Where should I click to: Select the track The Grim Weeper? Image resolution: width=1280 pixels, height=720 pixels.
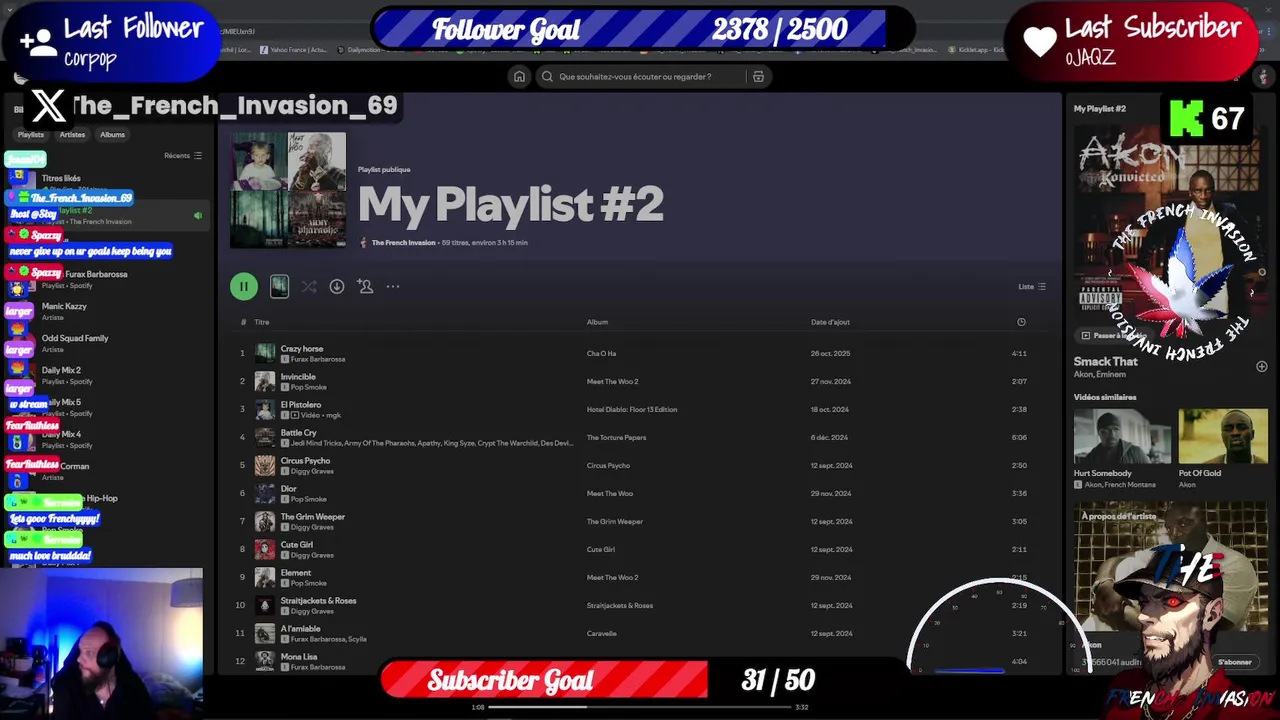click(313, 517)
